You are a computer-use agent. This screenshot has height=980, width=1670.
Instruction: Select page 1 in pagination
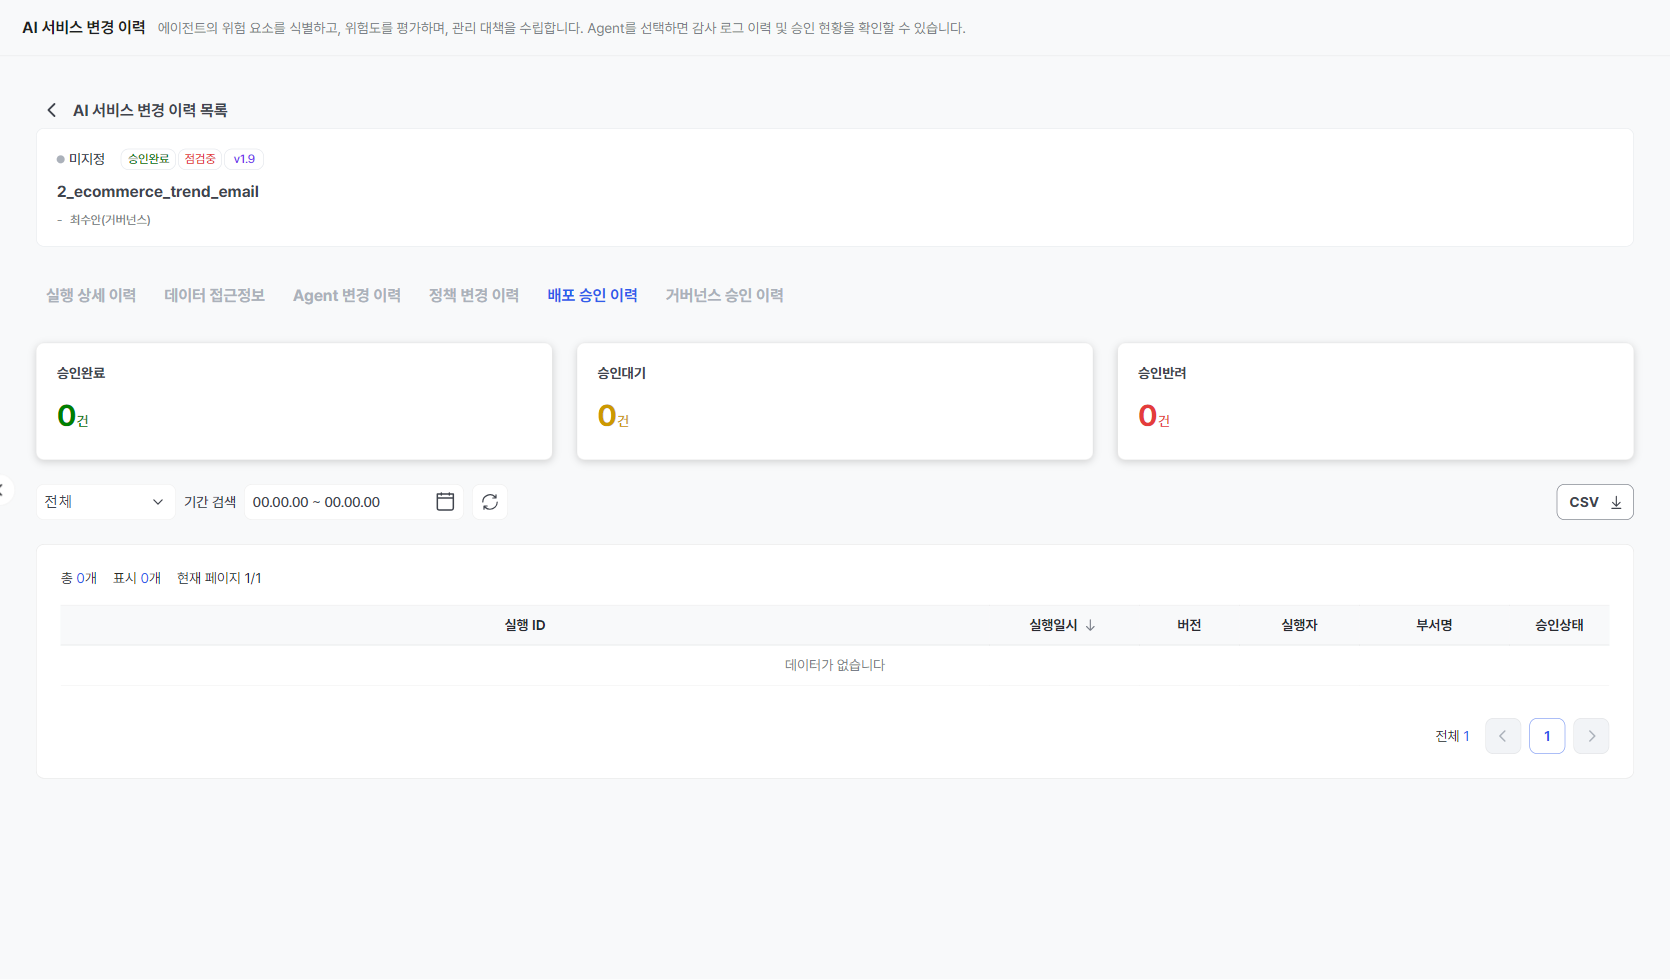pyautogui.click(x=1547, y=736)
